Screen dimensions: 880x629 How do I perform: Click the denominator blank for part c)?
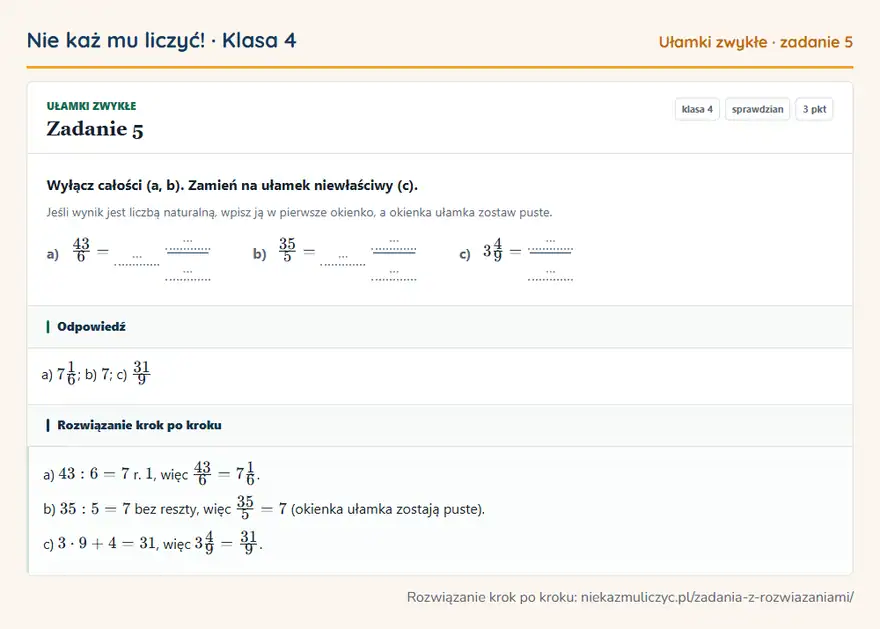[551, 274]
